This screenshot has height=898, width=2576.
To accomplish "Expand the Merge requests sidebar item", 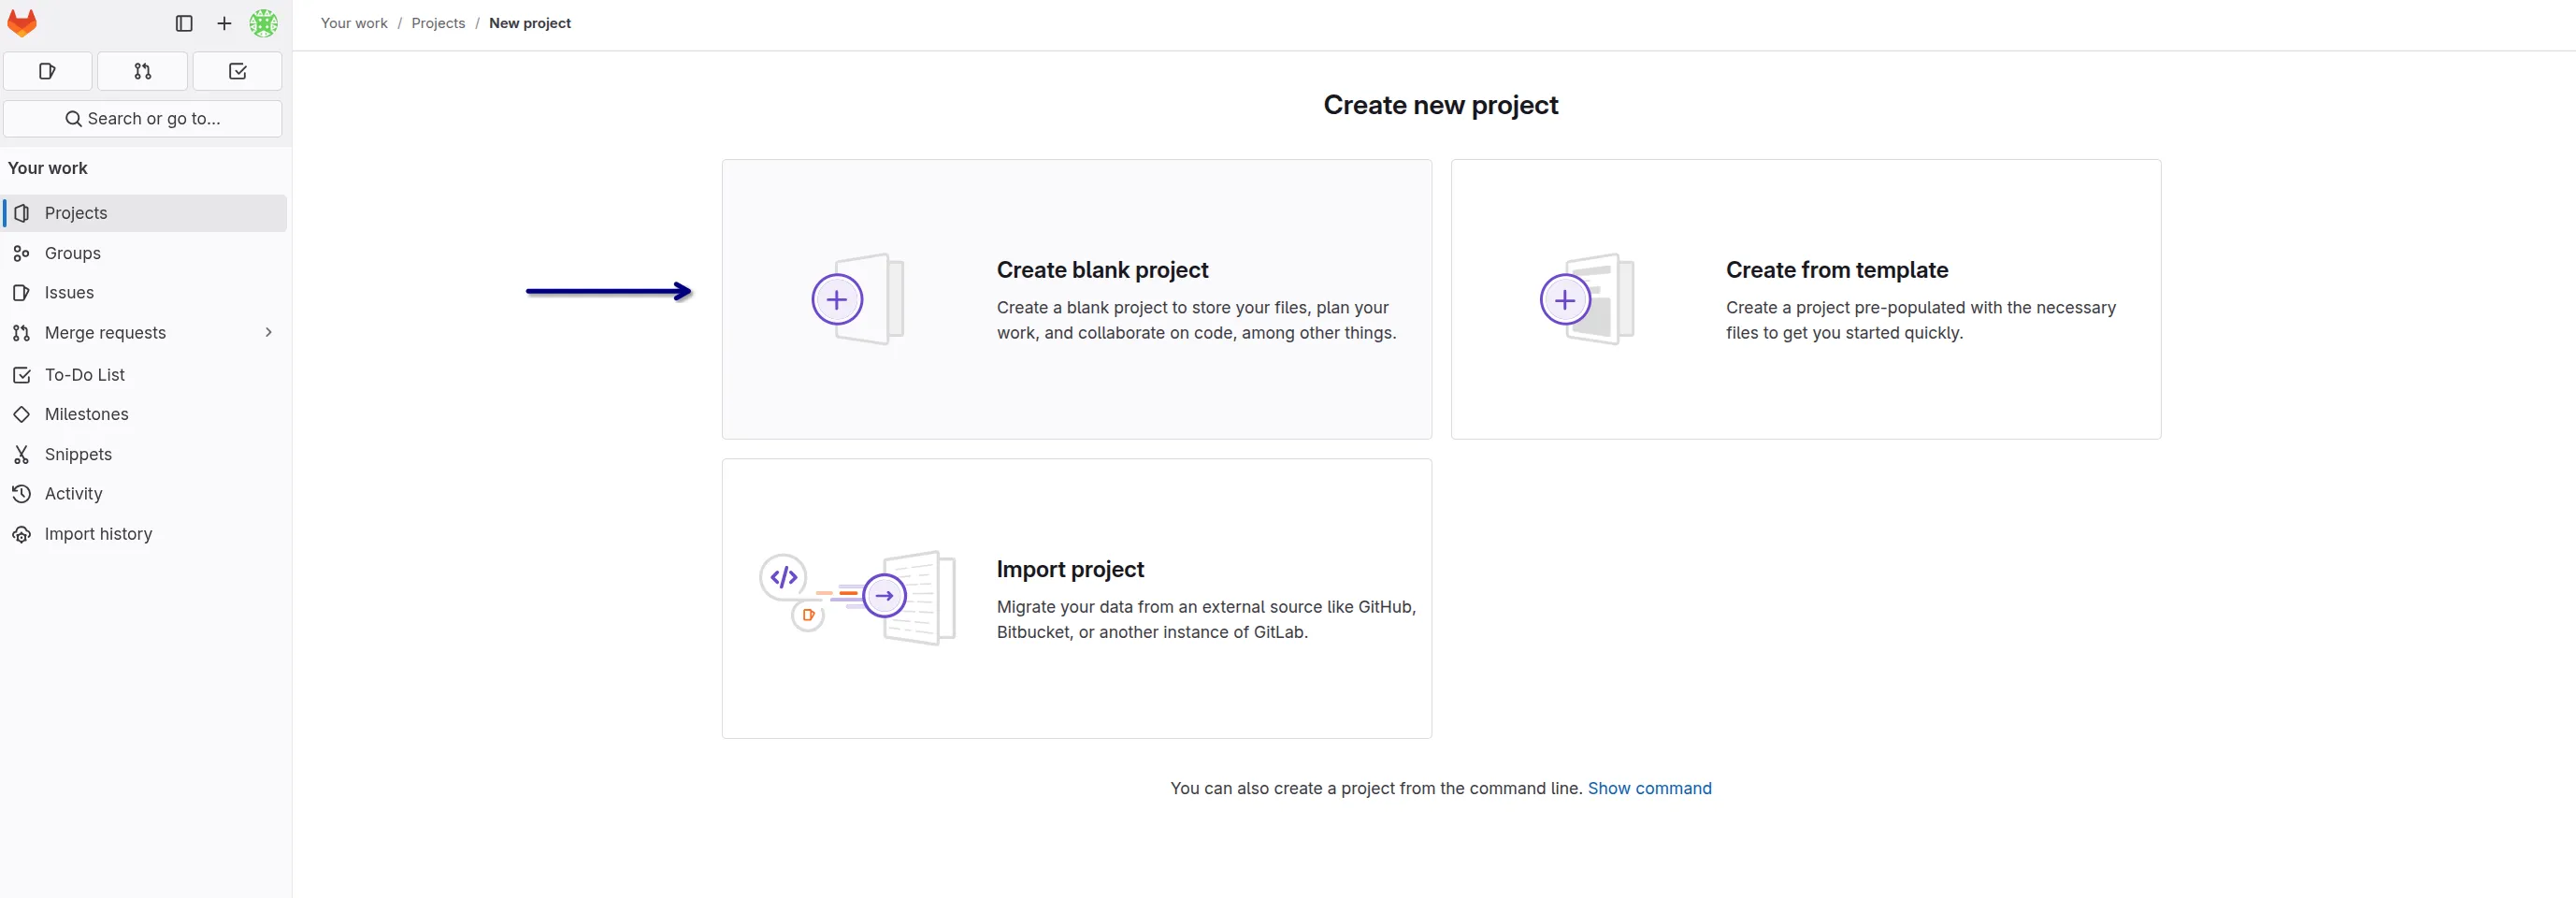I will click(x=268, y=332).
